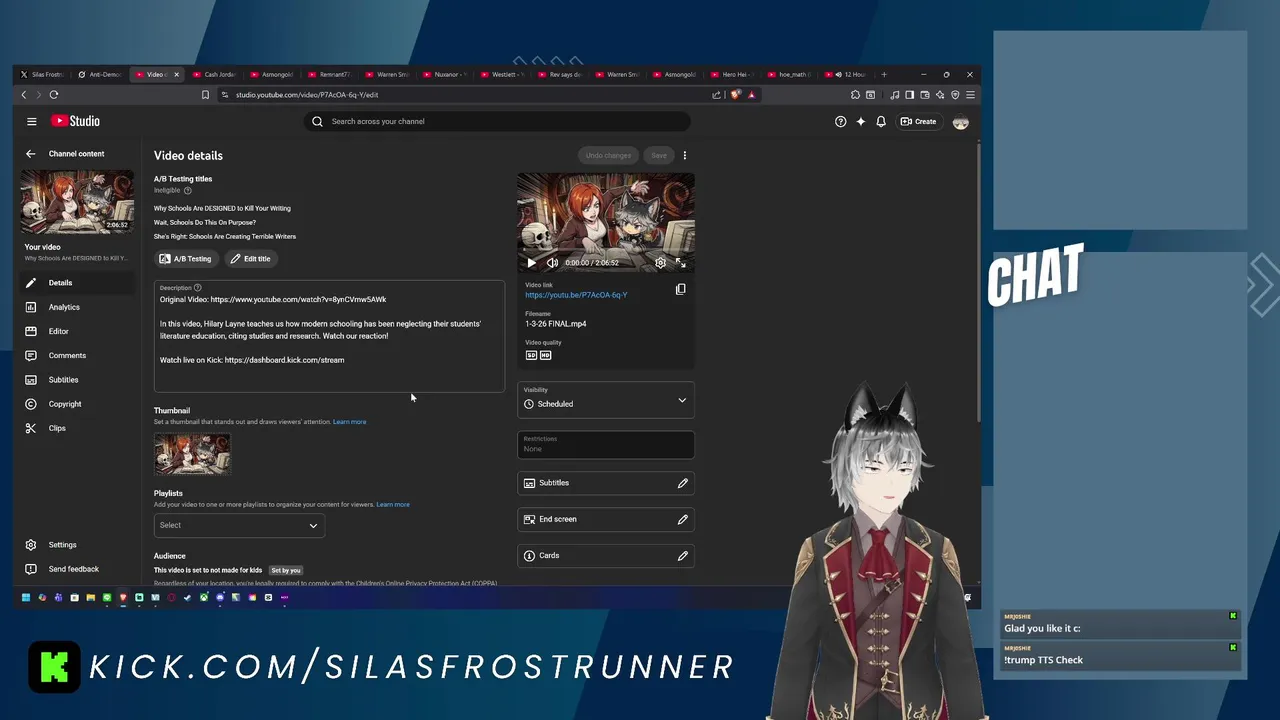Click the Ineligible help icon
Screen dimensions: 1280x720
pyautogui.click(x=188, y=190)
